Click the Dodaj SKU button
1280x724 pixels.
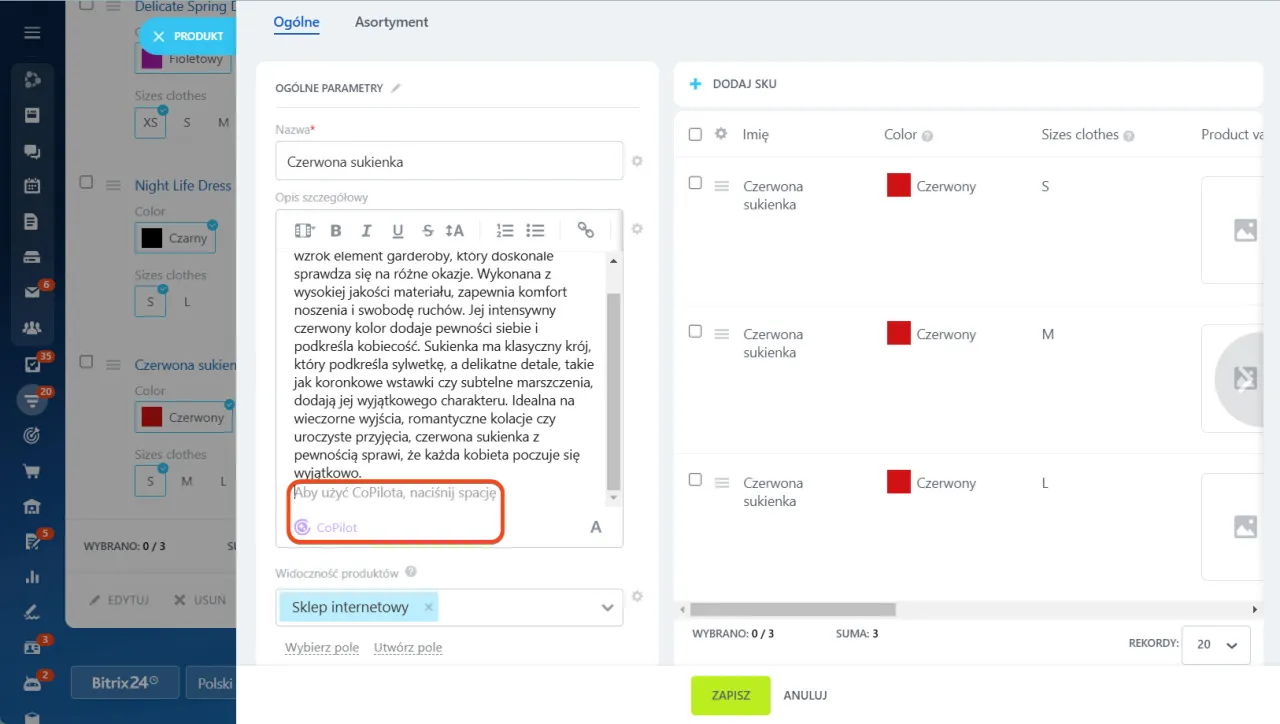coord(733,84)
